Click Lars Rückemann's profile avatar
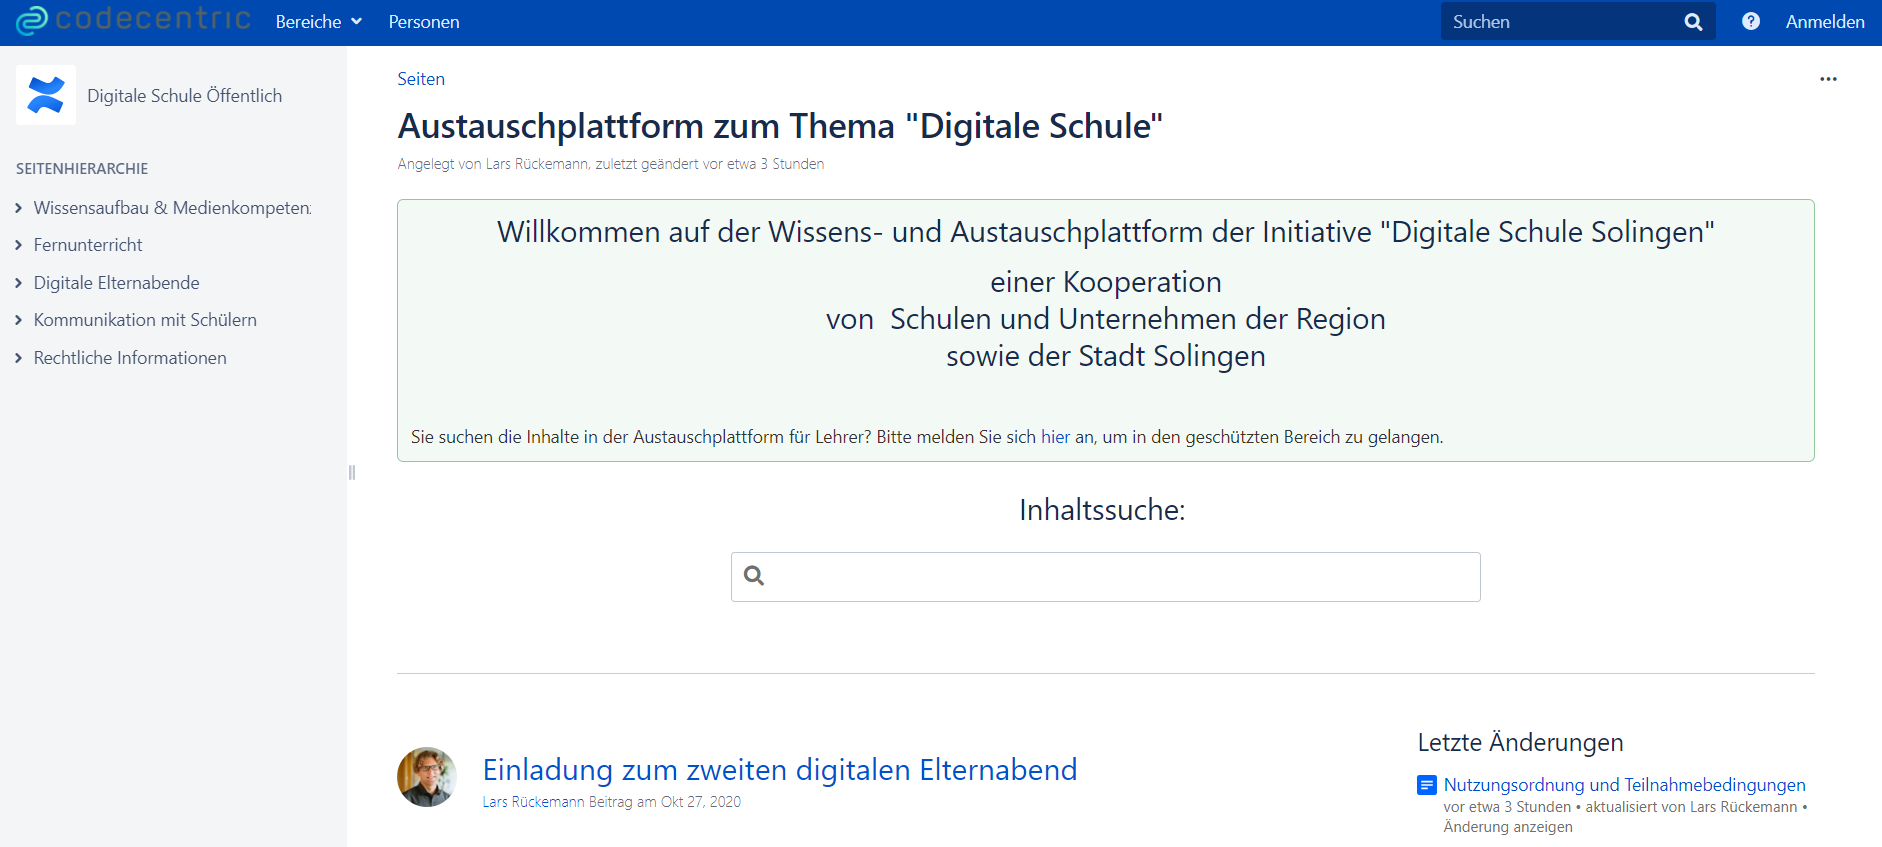Image resolution: width=1882 pixels, height=847 pixels. pyautogui.click(x=427, y=777)
